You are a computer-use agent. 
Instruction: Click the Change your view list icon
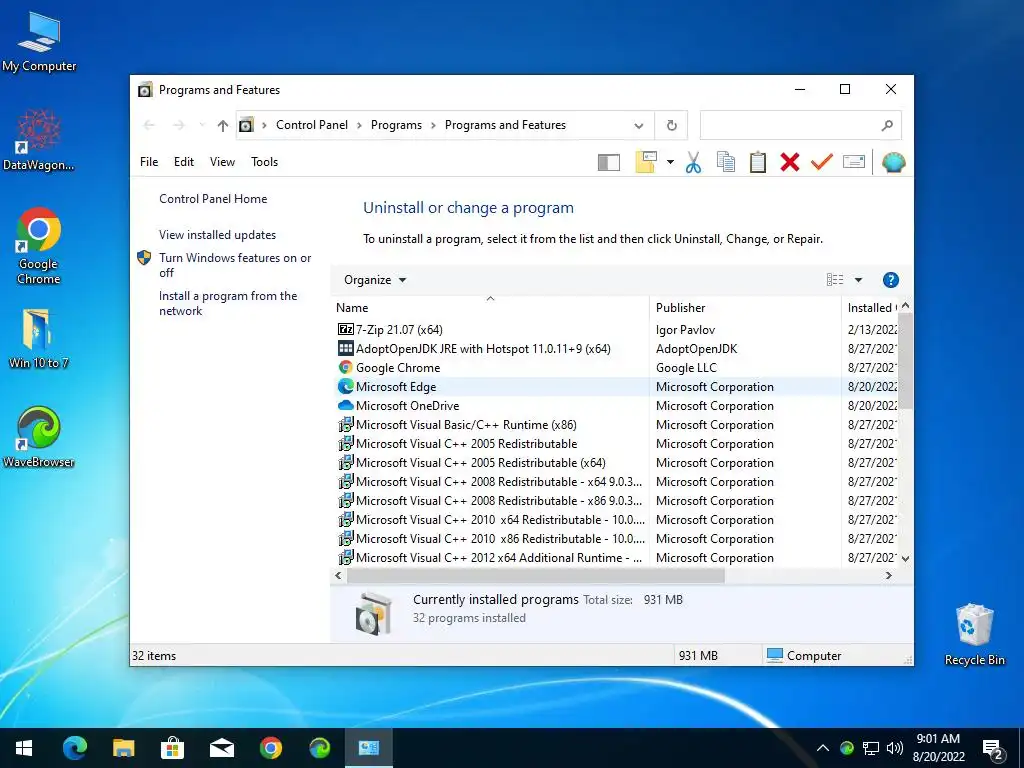coord(835,280)
